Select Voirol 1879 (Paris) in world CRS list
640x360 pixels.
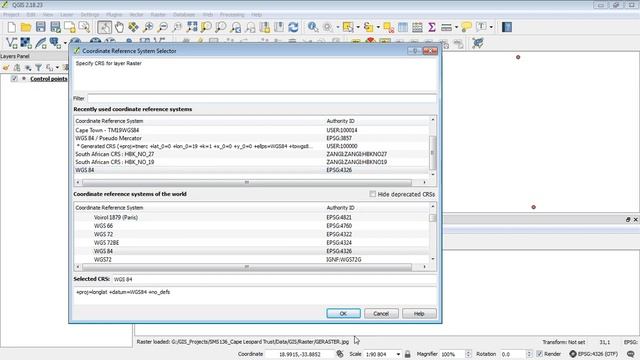(x=252, y=218)
